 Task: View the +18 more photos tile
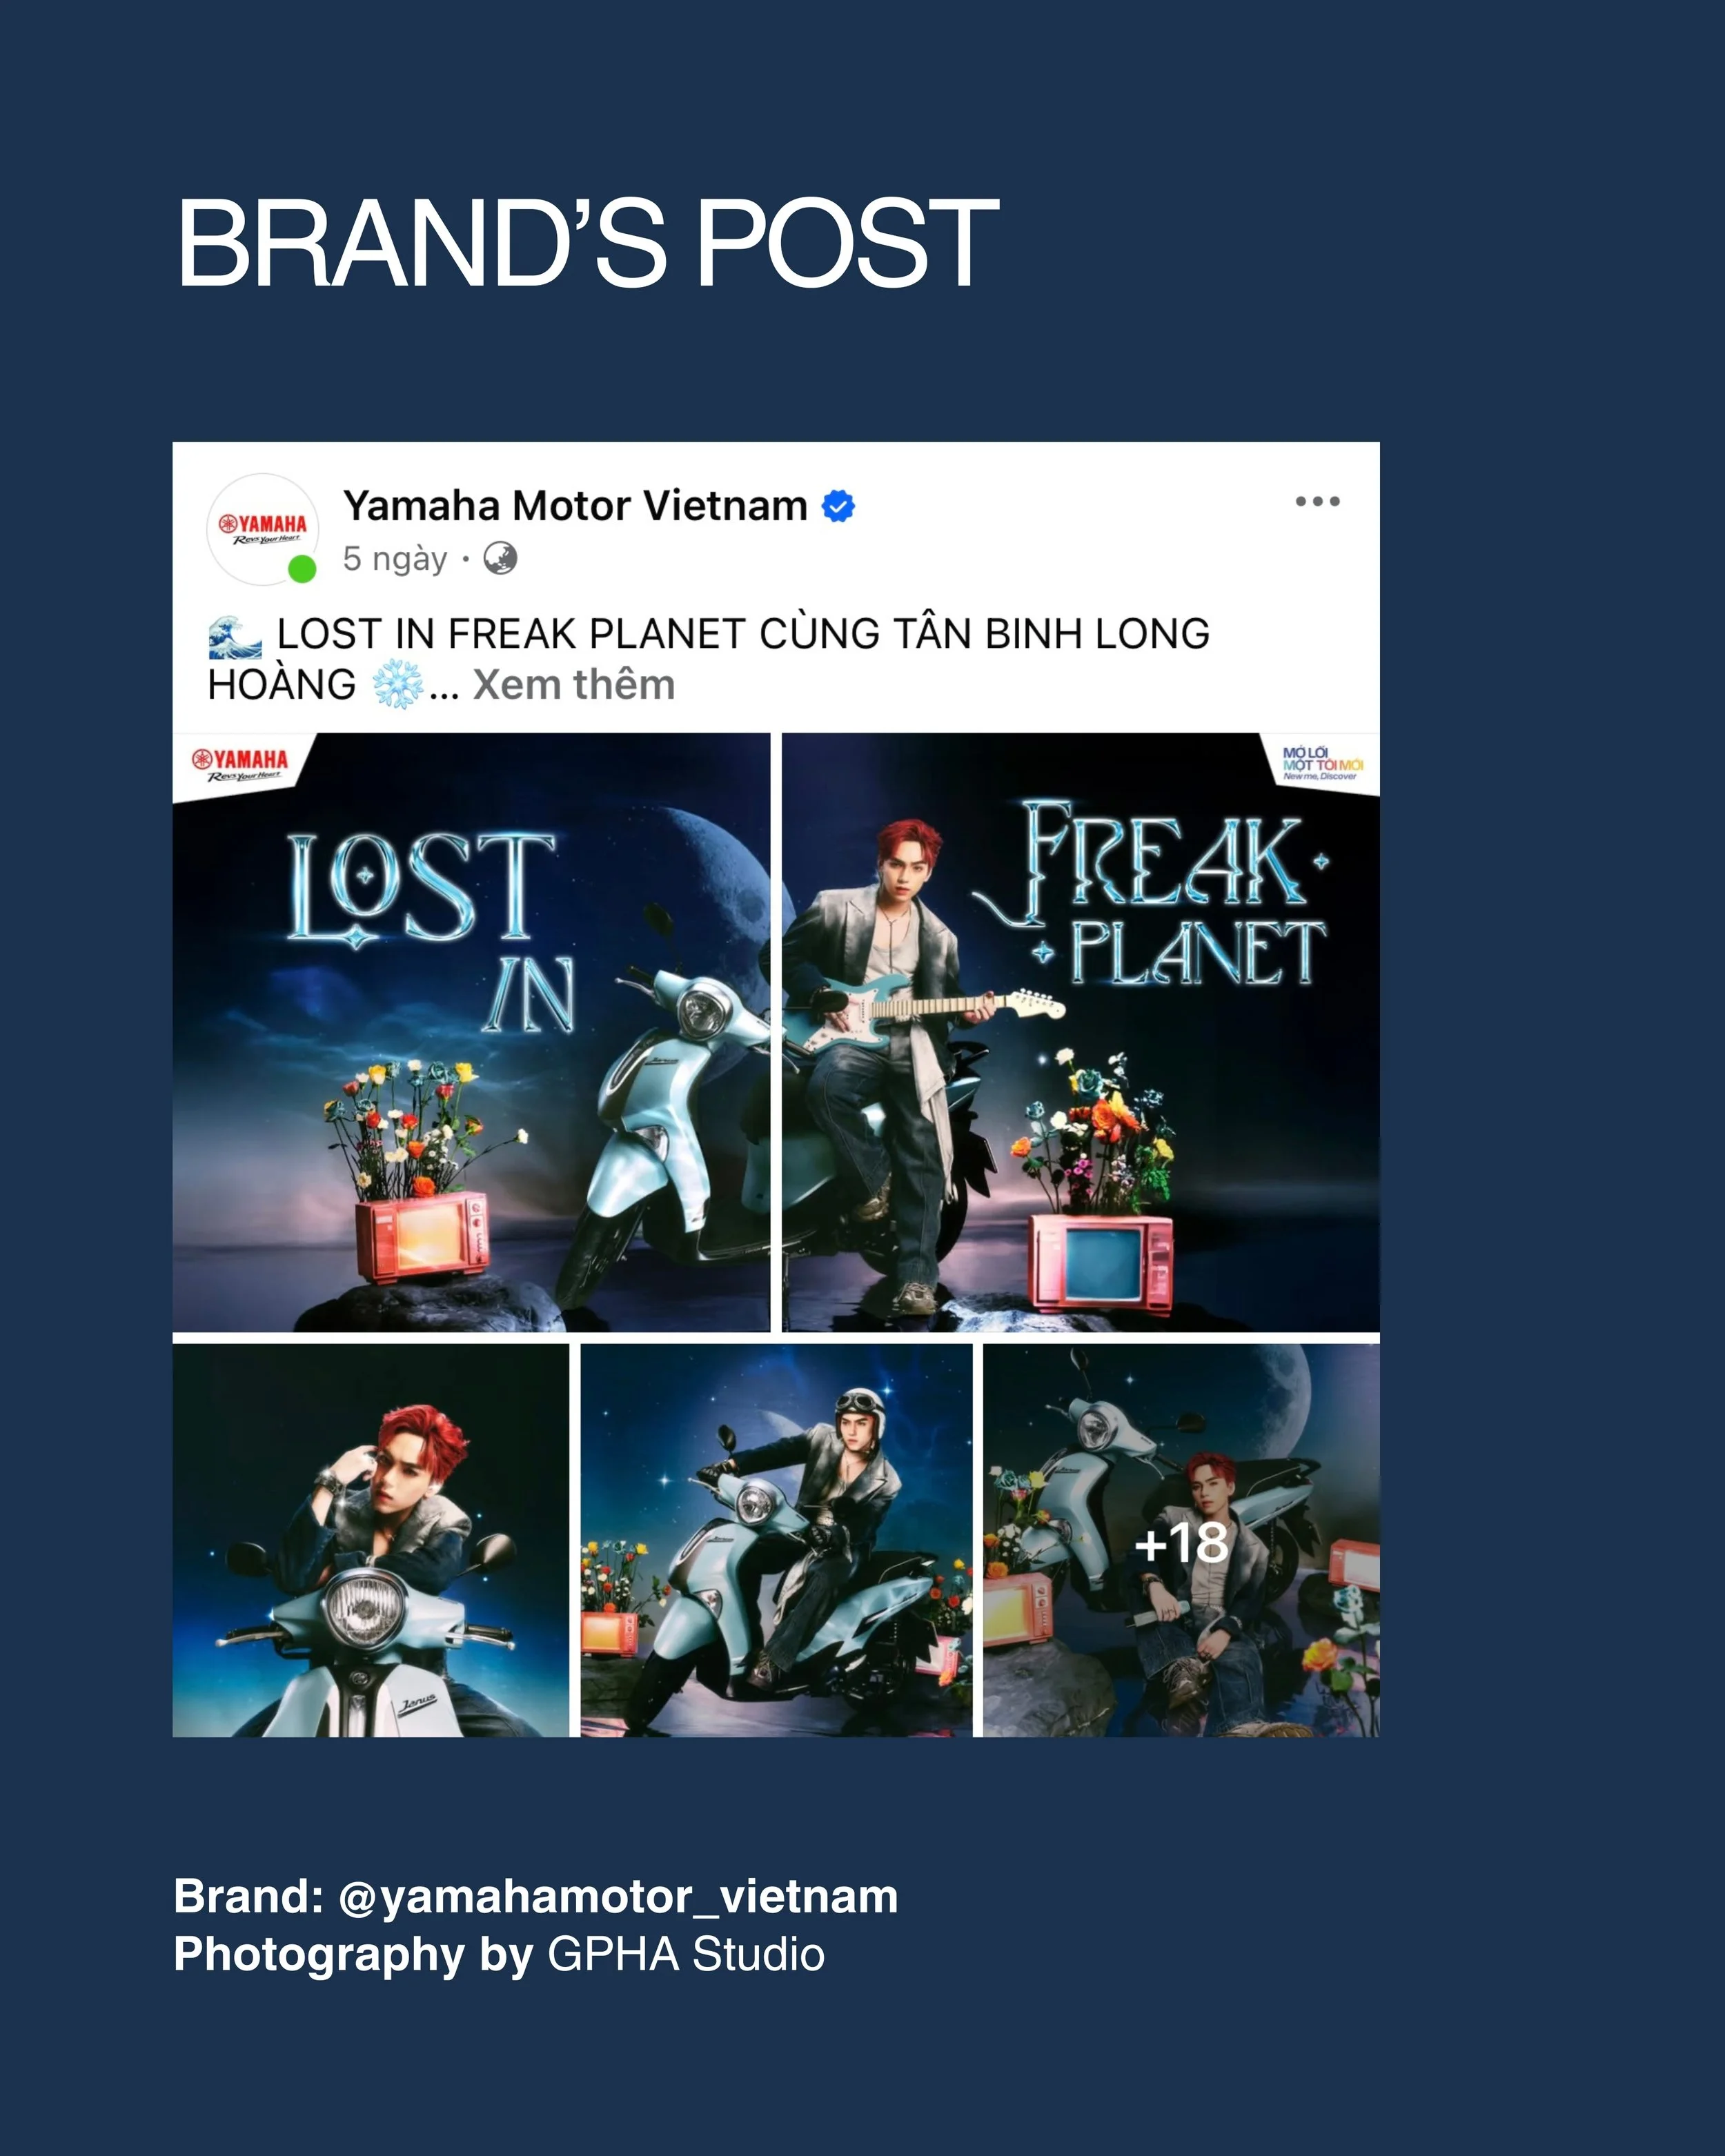click(1181, 1540)
